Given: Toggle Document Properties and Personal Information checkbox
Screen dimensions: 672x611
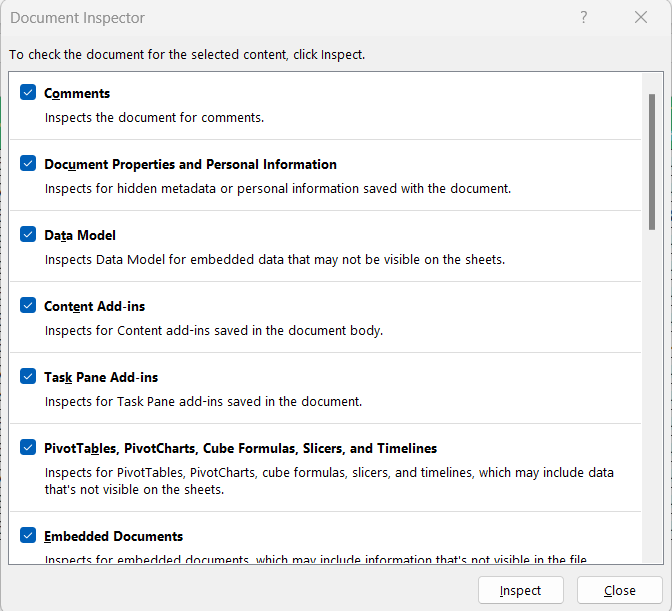Looking at the screenshot, I should [28, 163].
